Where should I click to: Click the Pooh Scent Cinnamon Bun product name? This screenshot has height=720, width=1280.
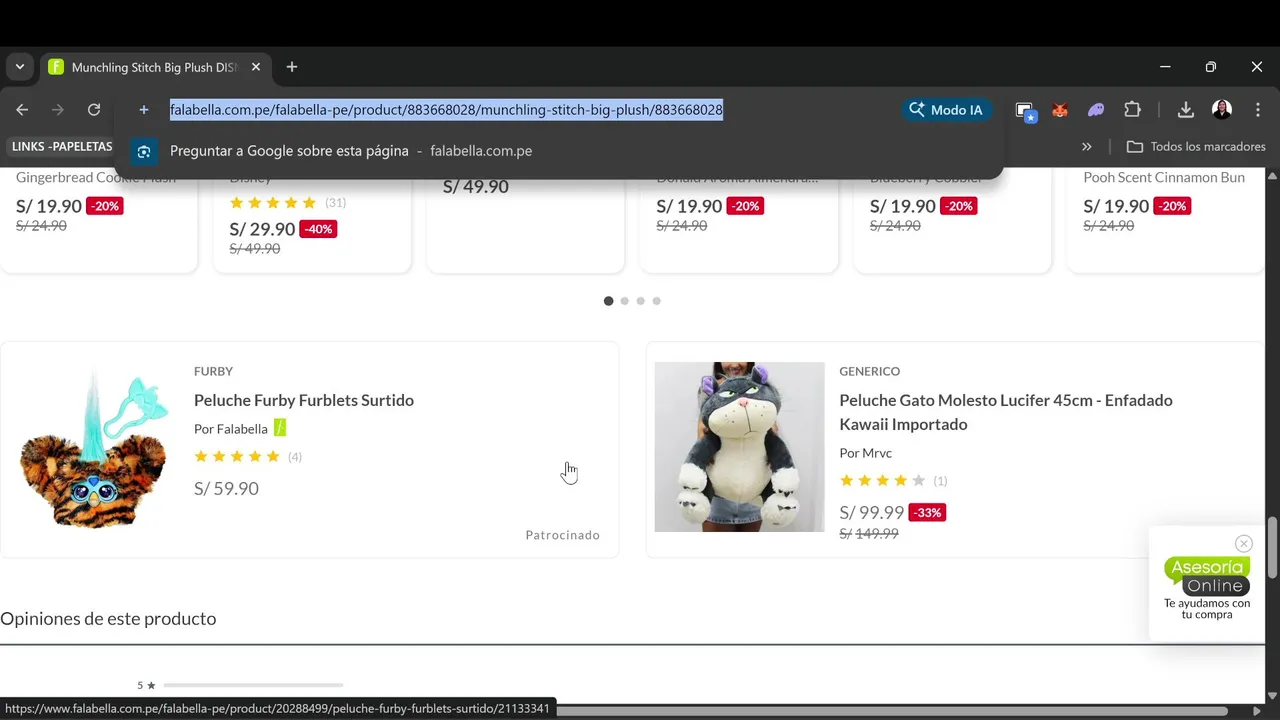(1164, 178)
